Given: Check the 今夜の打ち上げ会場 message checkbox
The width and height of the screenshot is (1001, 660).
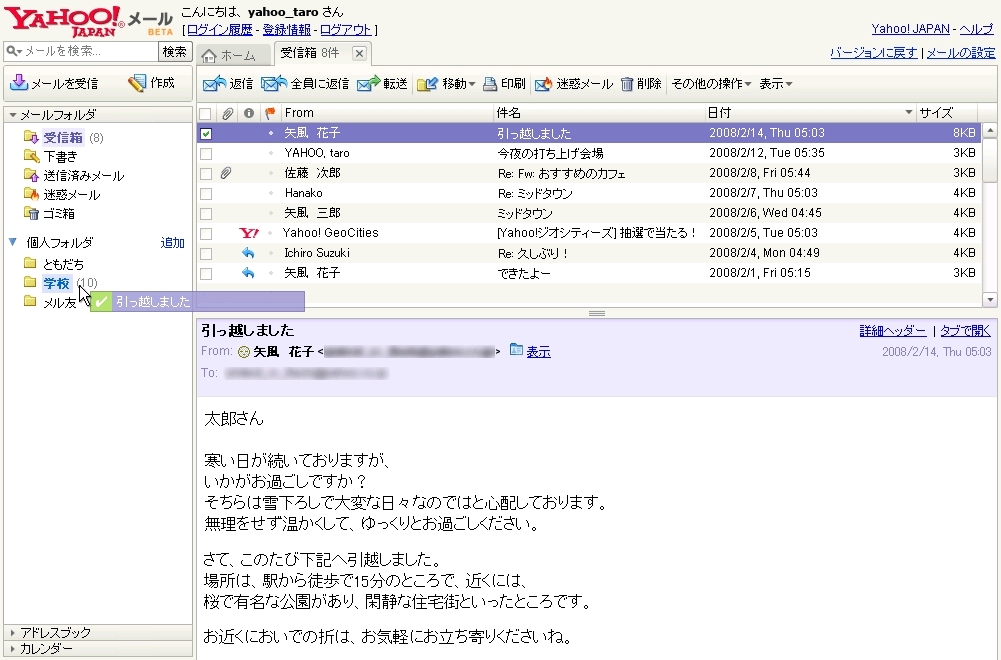Looking at the screenshot, I should click(x=206, y=154).
